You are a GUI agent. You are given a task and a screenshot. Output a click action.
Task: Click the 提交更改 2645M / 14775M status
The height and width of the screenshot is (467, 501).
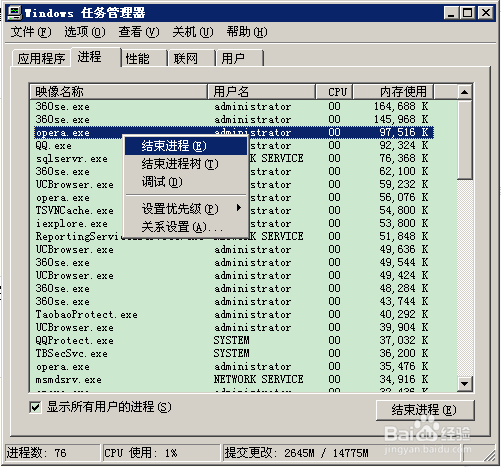pos(341,453)
